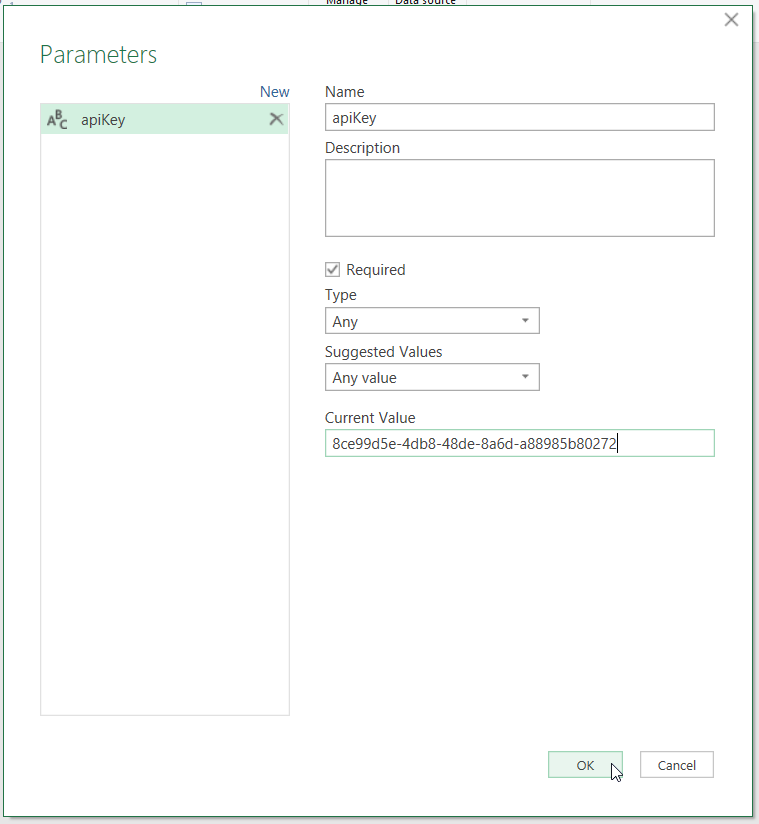Delete the apiKey parameter using the X icon
Screen dimensions: 759x824
[276, 118]
